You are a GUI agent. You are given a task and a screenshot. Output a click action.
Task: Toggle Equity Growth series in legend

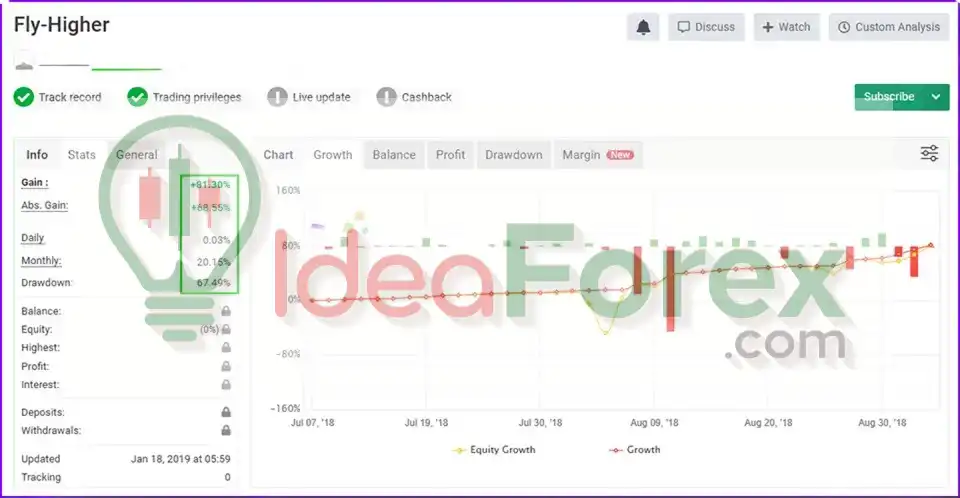(x=493, y=450)
